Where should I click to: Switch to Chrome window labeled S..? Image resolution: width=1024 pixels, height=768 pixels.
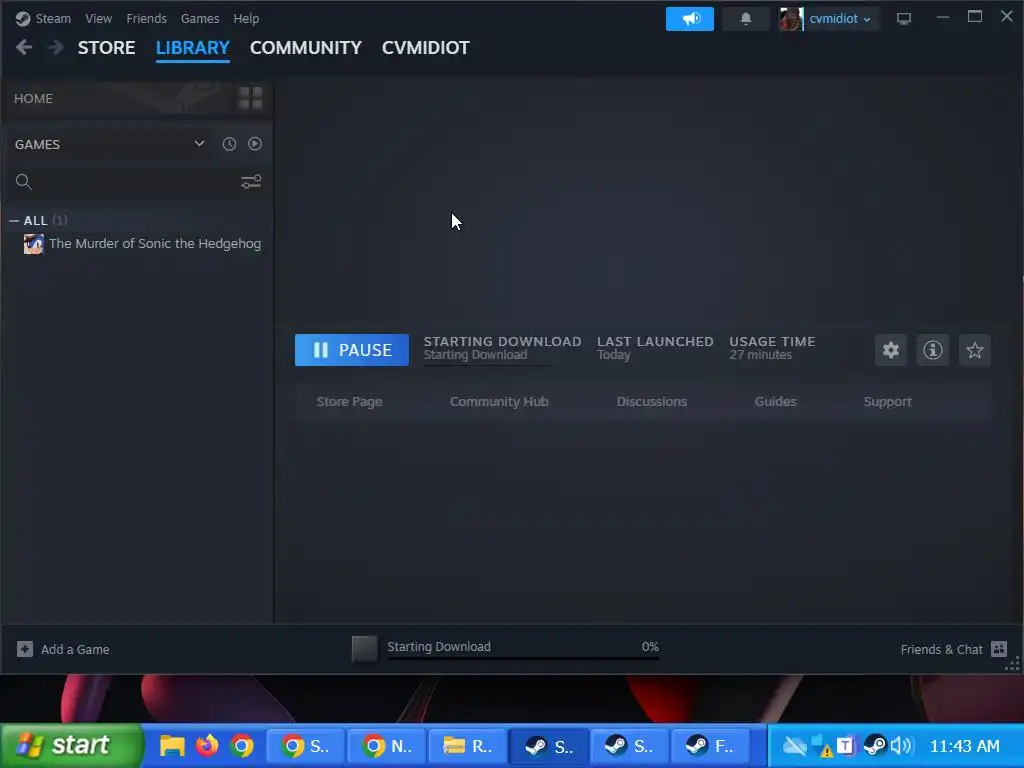pos(306,746)
